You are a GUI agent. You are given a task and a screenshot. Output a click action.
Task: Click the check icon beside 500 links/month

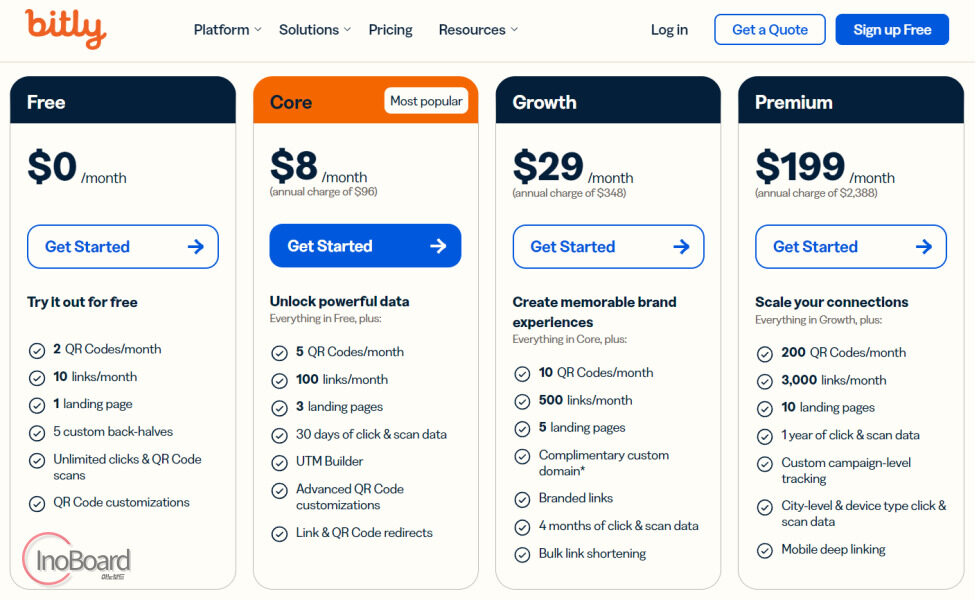522,402
